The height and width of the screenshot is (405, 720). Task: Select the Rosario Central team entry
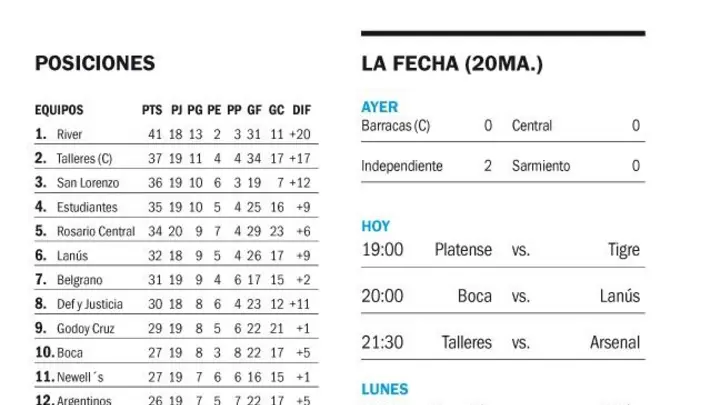click(96, 231)
